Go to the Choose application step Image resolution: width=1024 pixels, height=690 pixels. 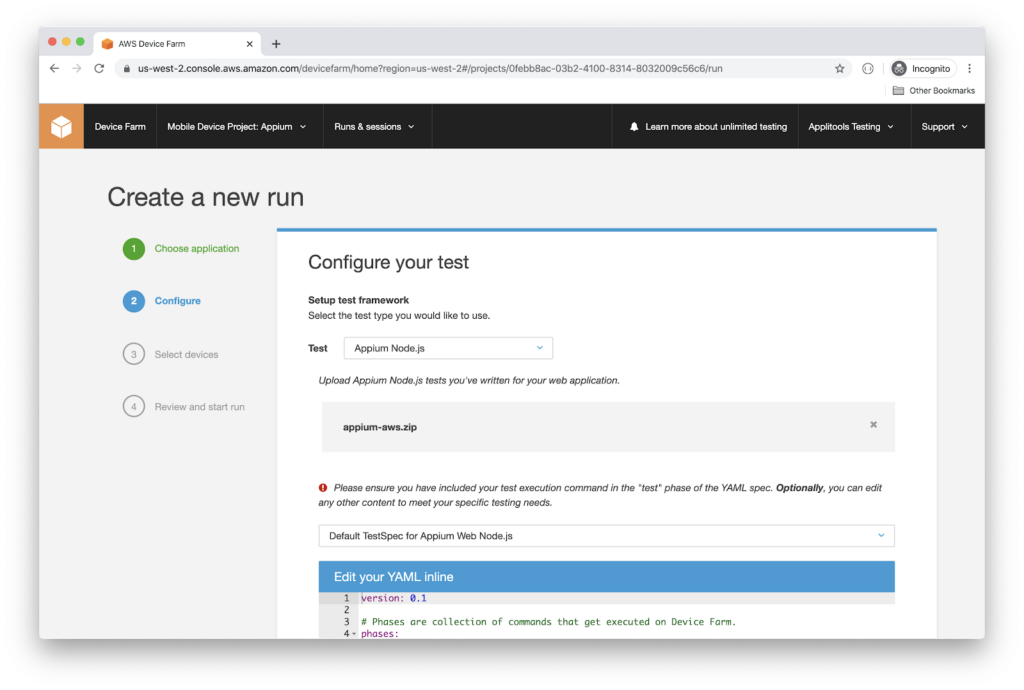pyautogui.click(x=196, y=249)
